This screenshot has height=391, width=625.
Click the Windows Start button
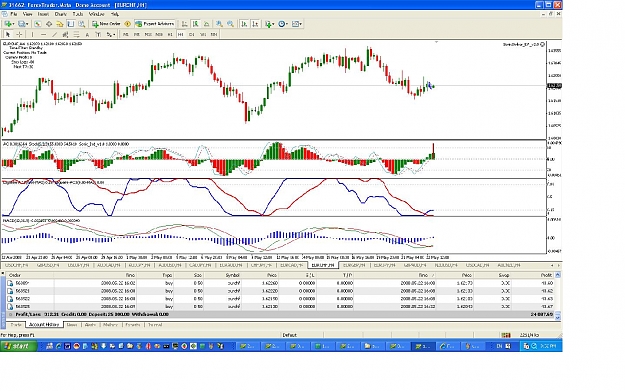[x=18, y=346]
